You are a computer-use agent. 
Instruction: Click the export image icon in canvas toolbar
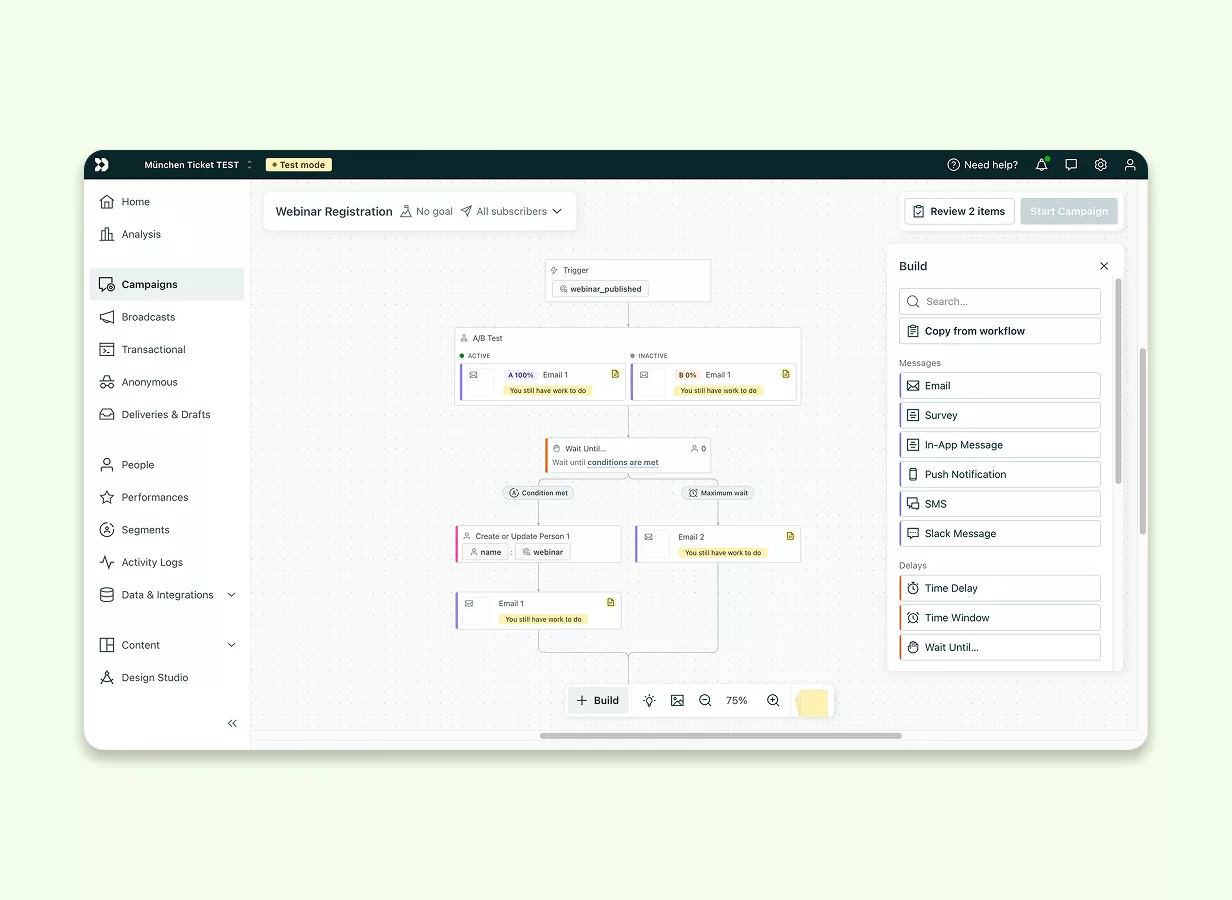[x=678, y=700]
